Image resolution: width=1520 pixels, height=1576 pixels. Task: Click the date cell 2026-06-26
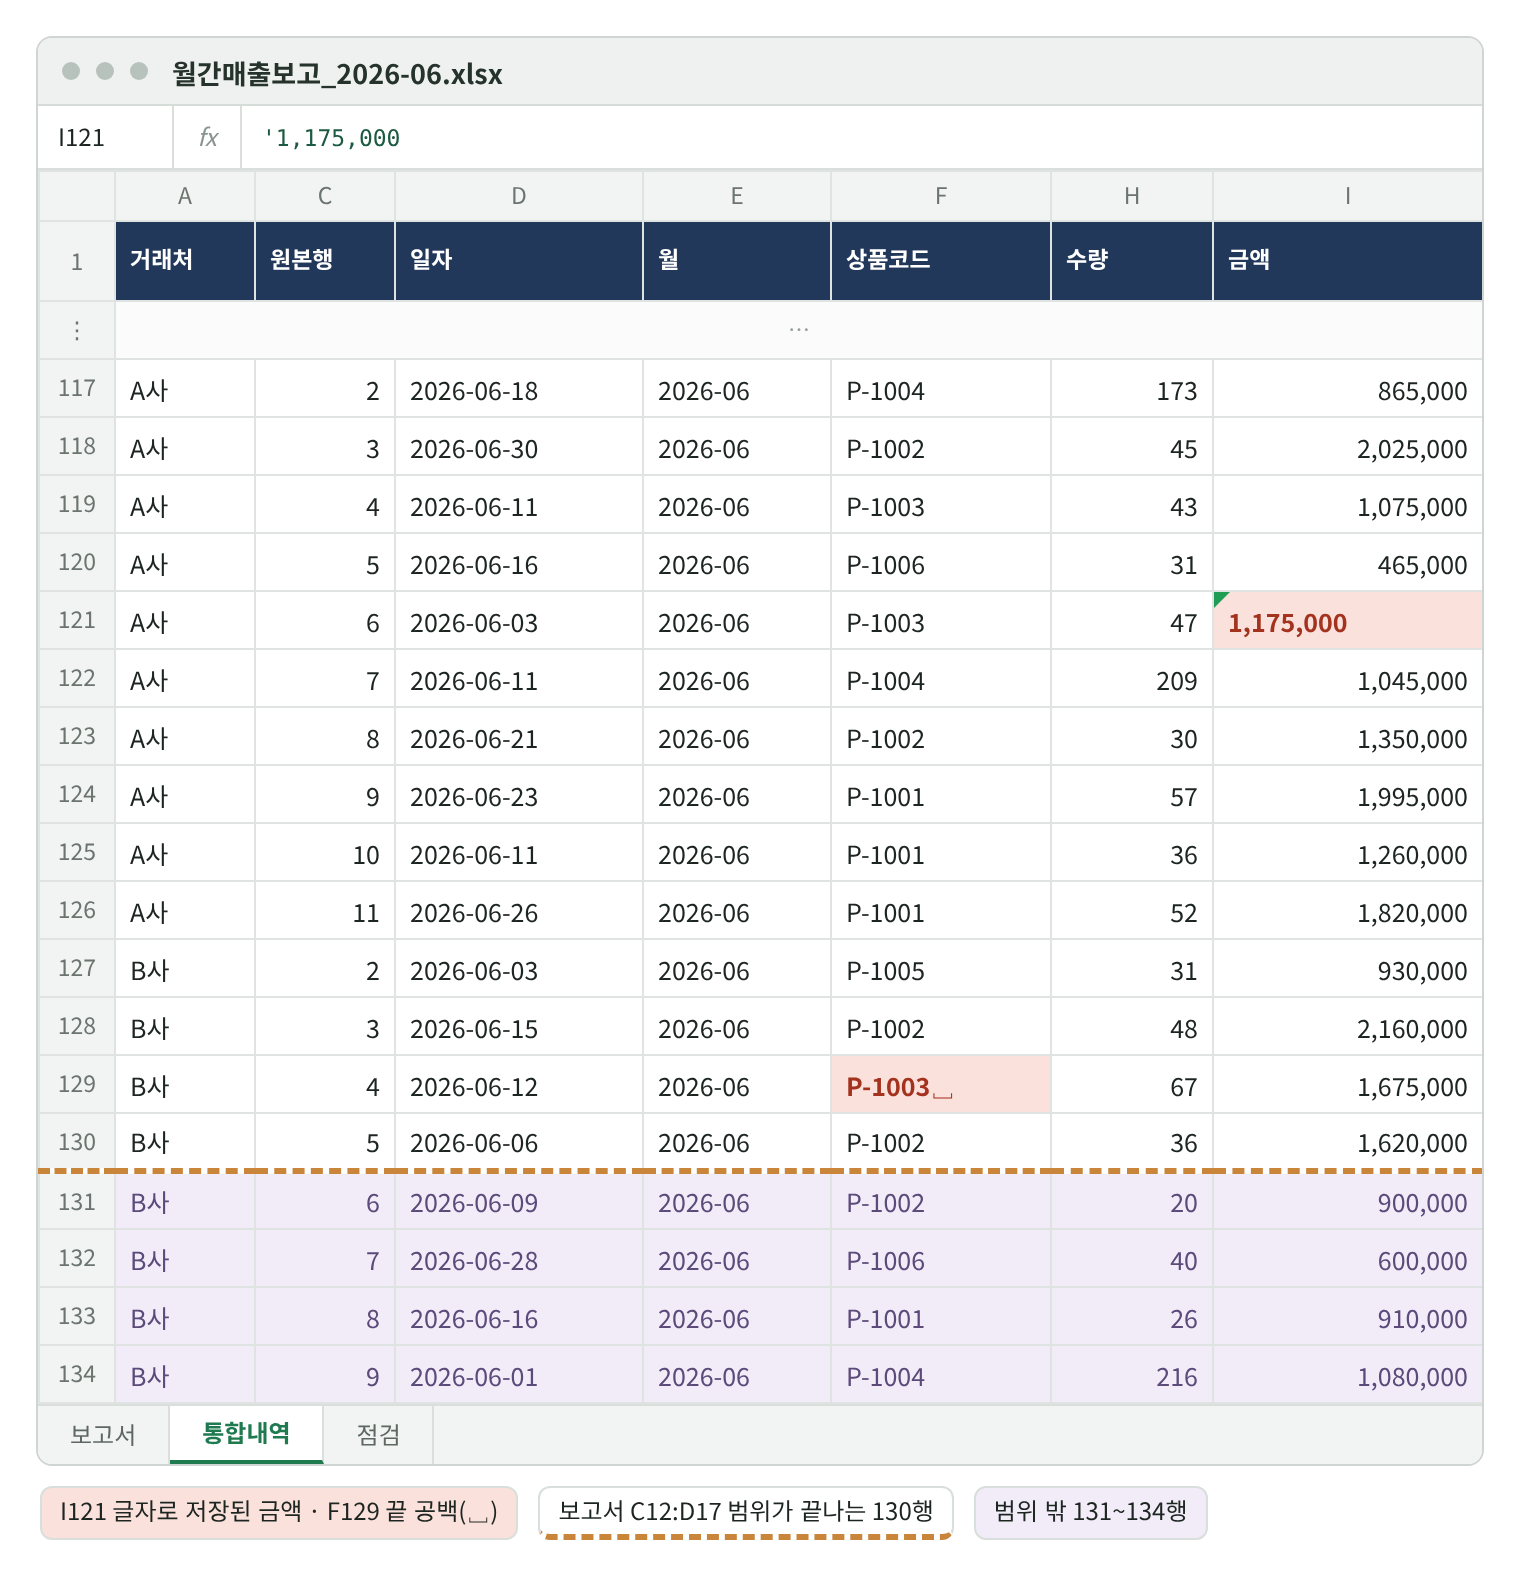tap(519, 911)
